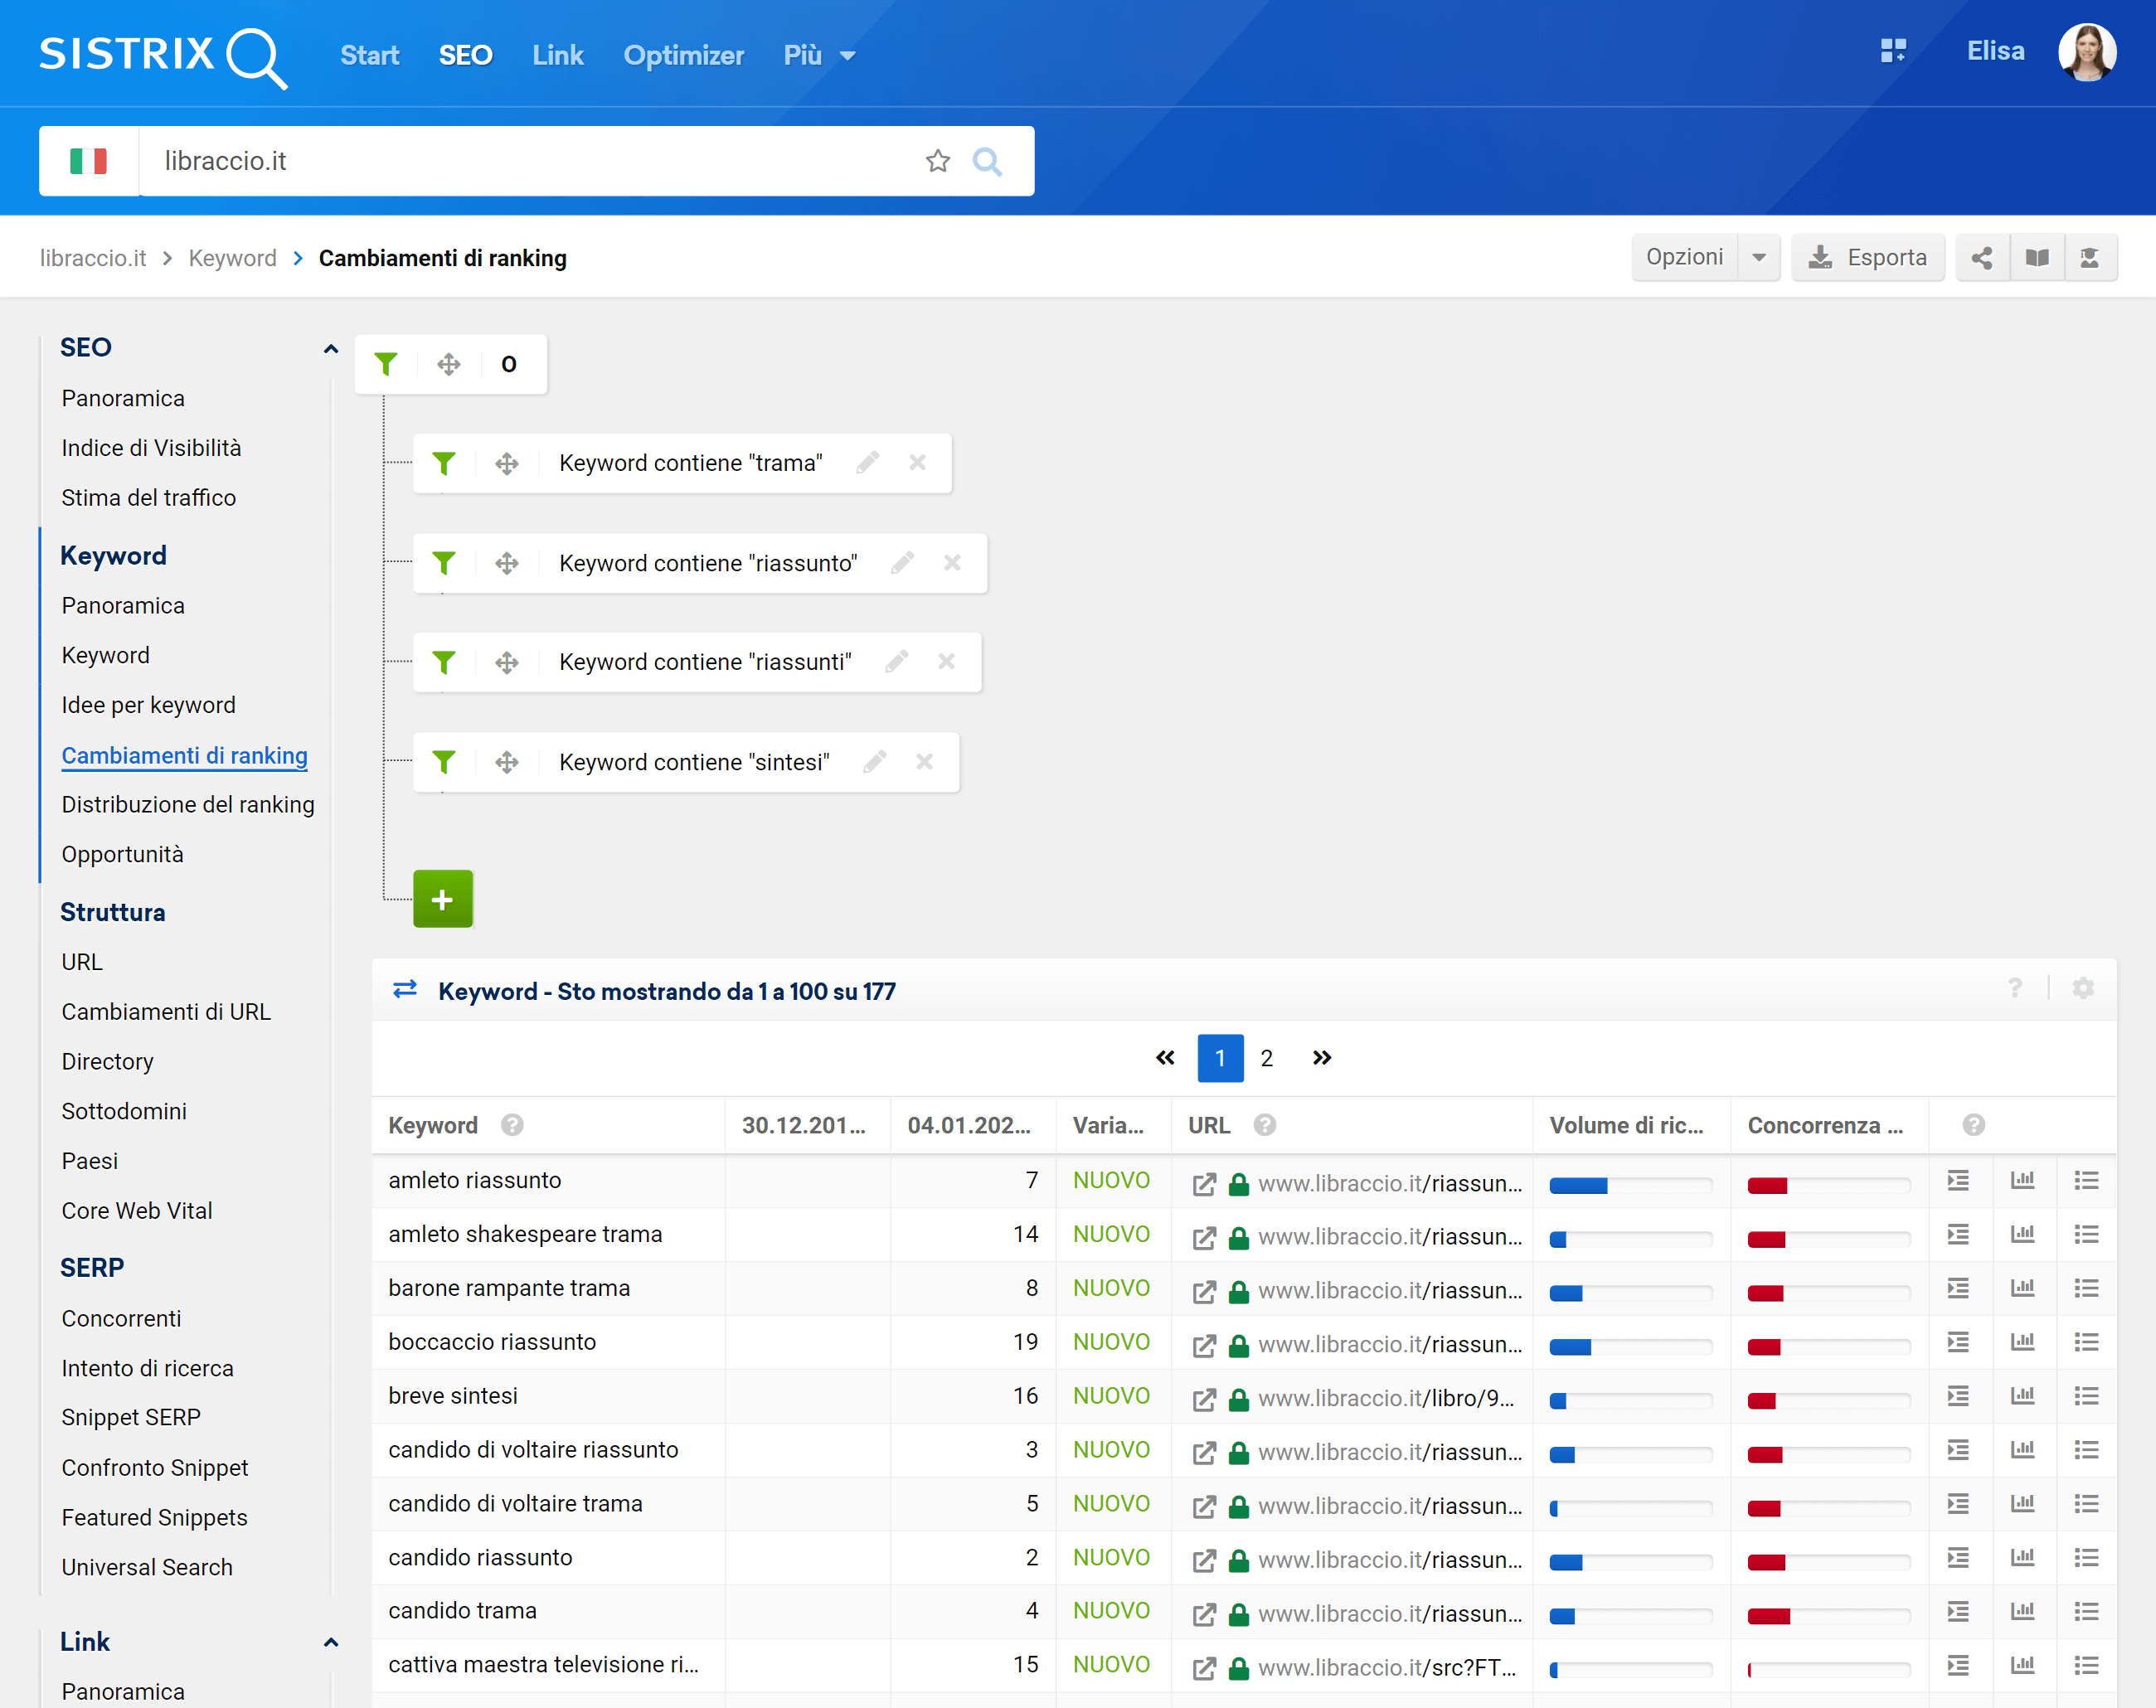Image resolution: width=2156 pixels, height=1708 pixels.
Task: Open the table help question mark
Action: coord(2015,988)
